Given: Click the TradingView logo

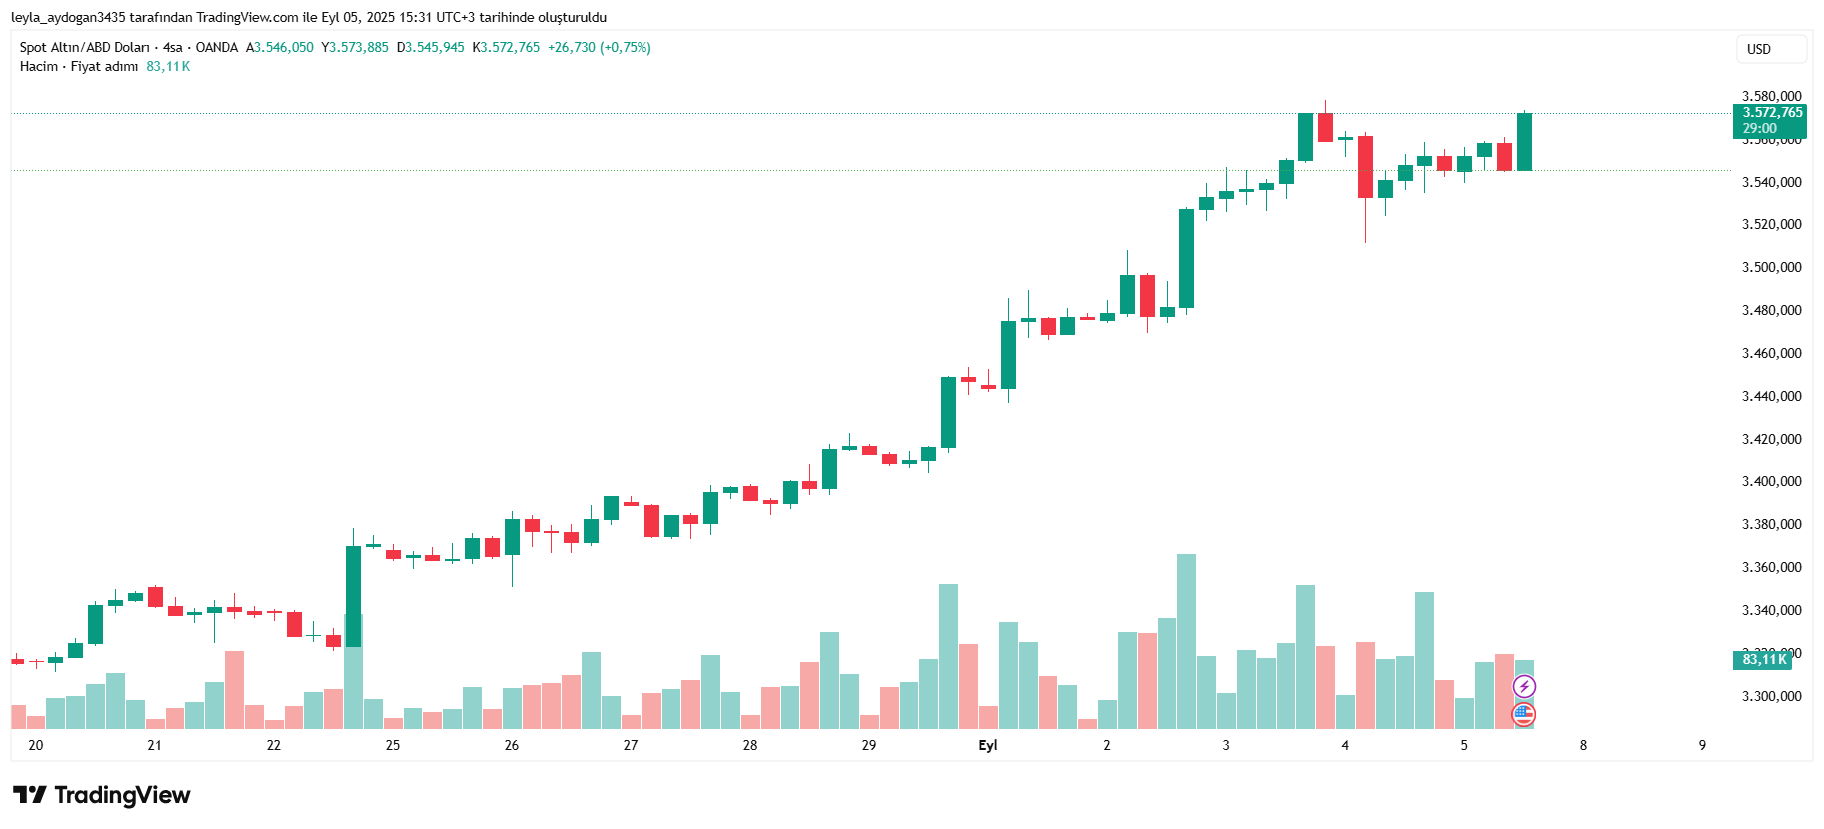Looking at the screenshot, I should coord(102,795).
